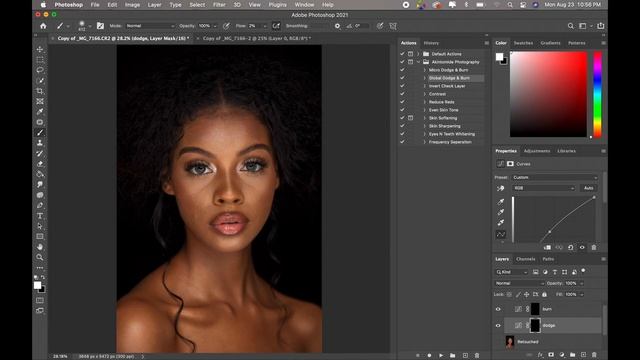Select the Crop tool
Screen dimensions: 640x360
(40, 91)
